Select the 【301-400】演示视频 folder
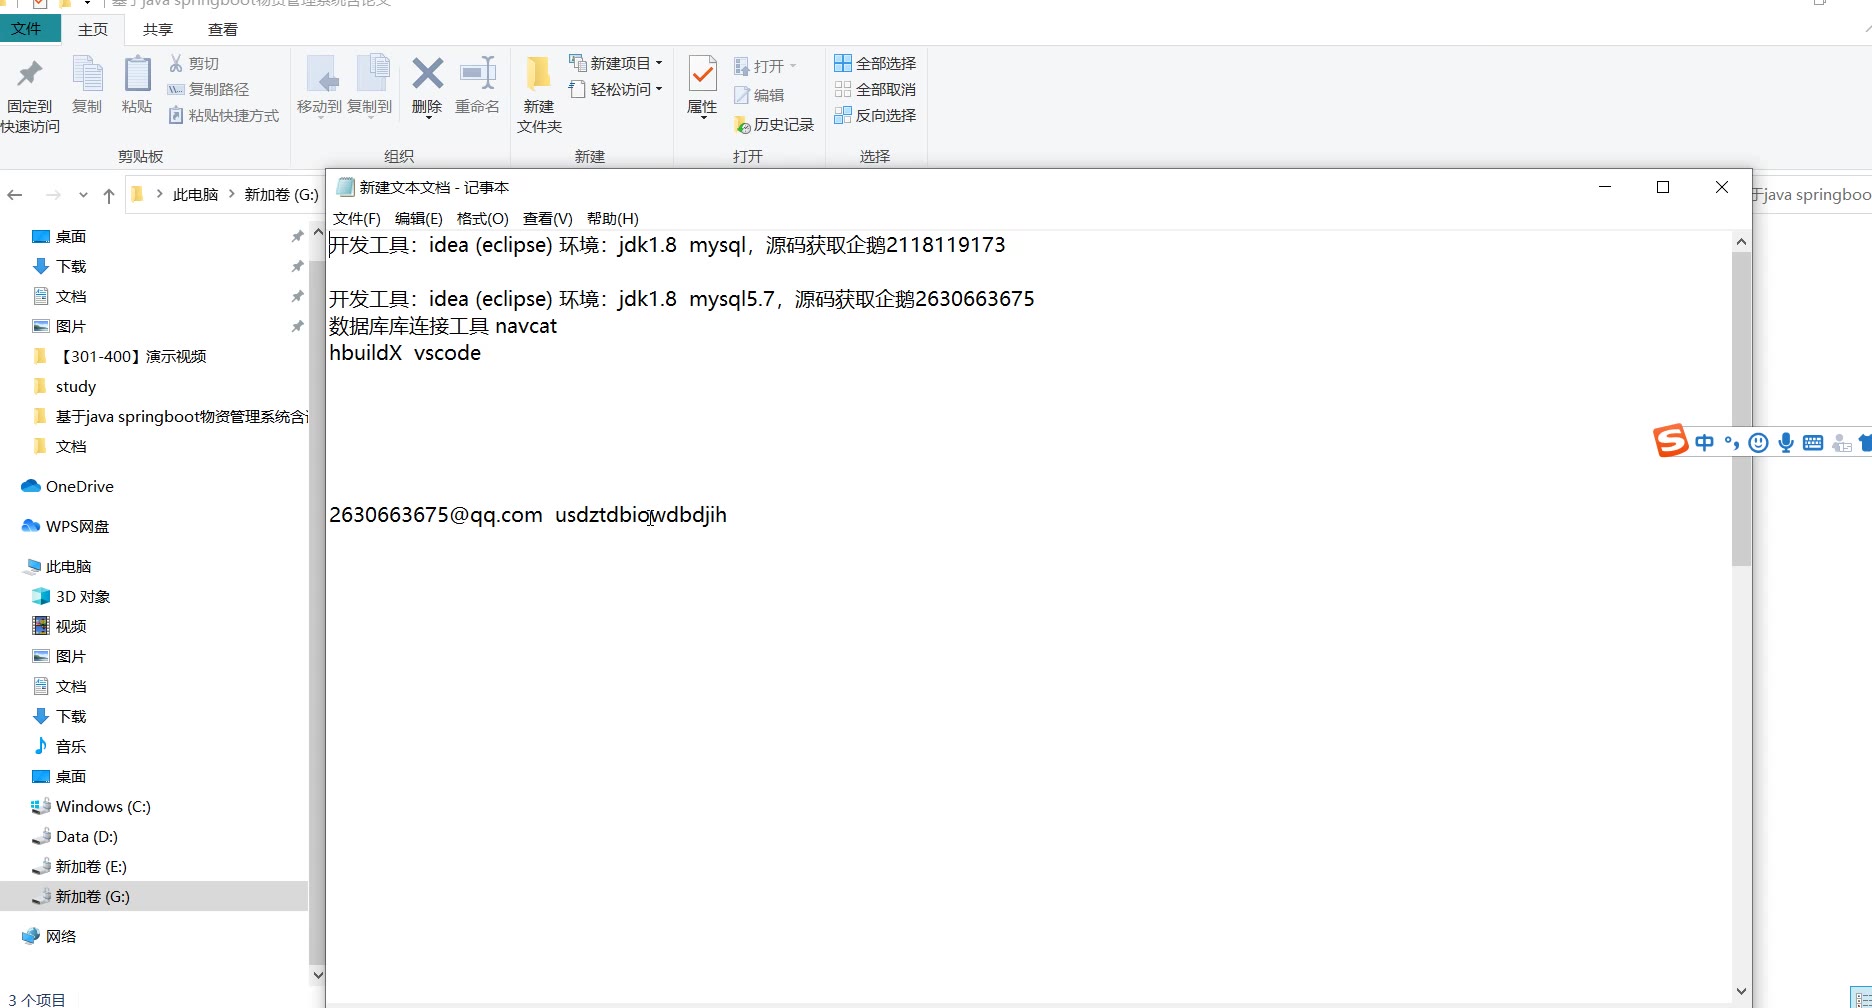Screen dimensions: 1872x1008 (133, 356)
